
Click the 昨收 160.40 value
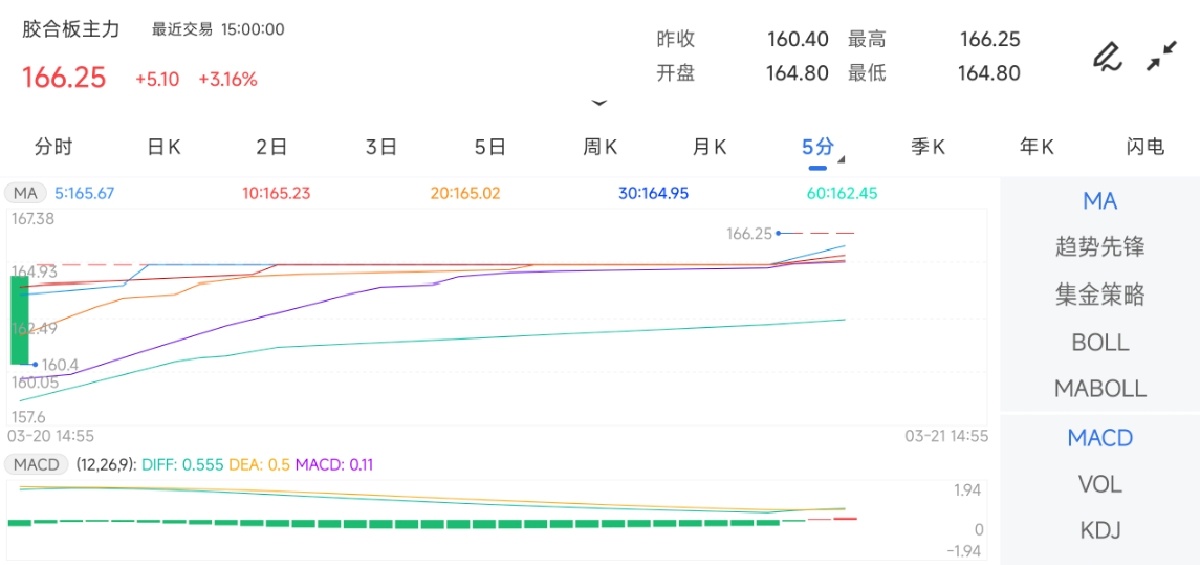point(798,39)
